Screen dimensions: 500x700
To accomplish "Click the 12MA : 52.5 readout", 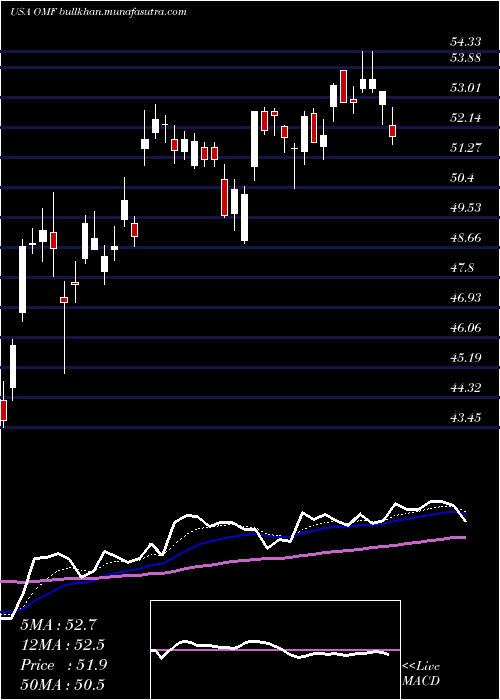I will point(62,645).
